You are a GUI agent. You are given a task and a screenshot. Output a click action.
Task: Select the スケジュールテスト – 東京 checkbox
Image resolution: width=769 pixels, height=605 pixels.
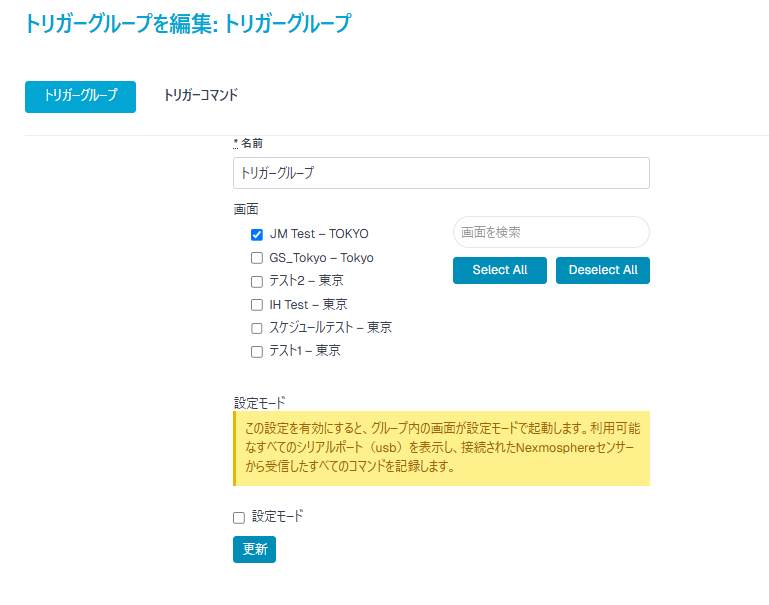tap(256, 328)
